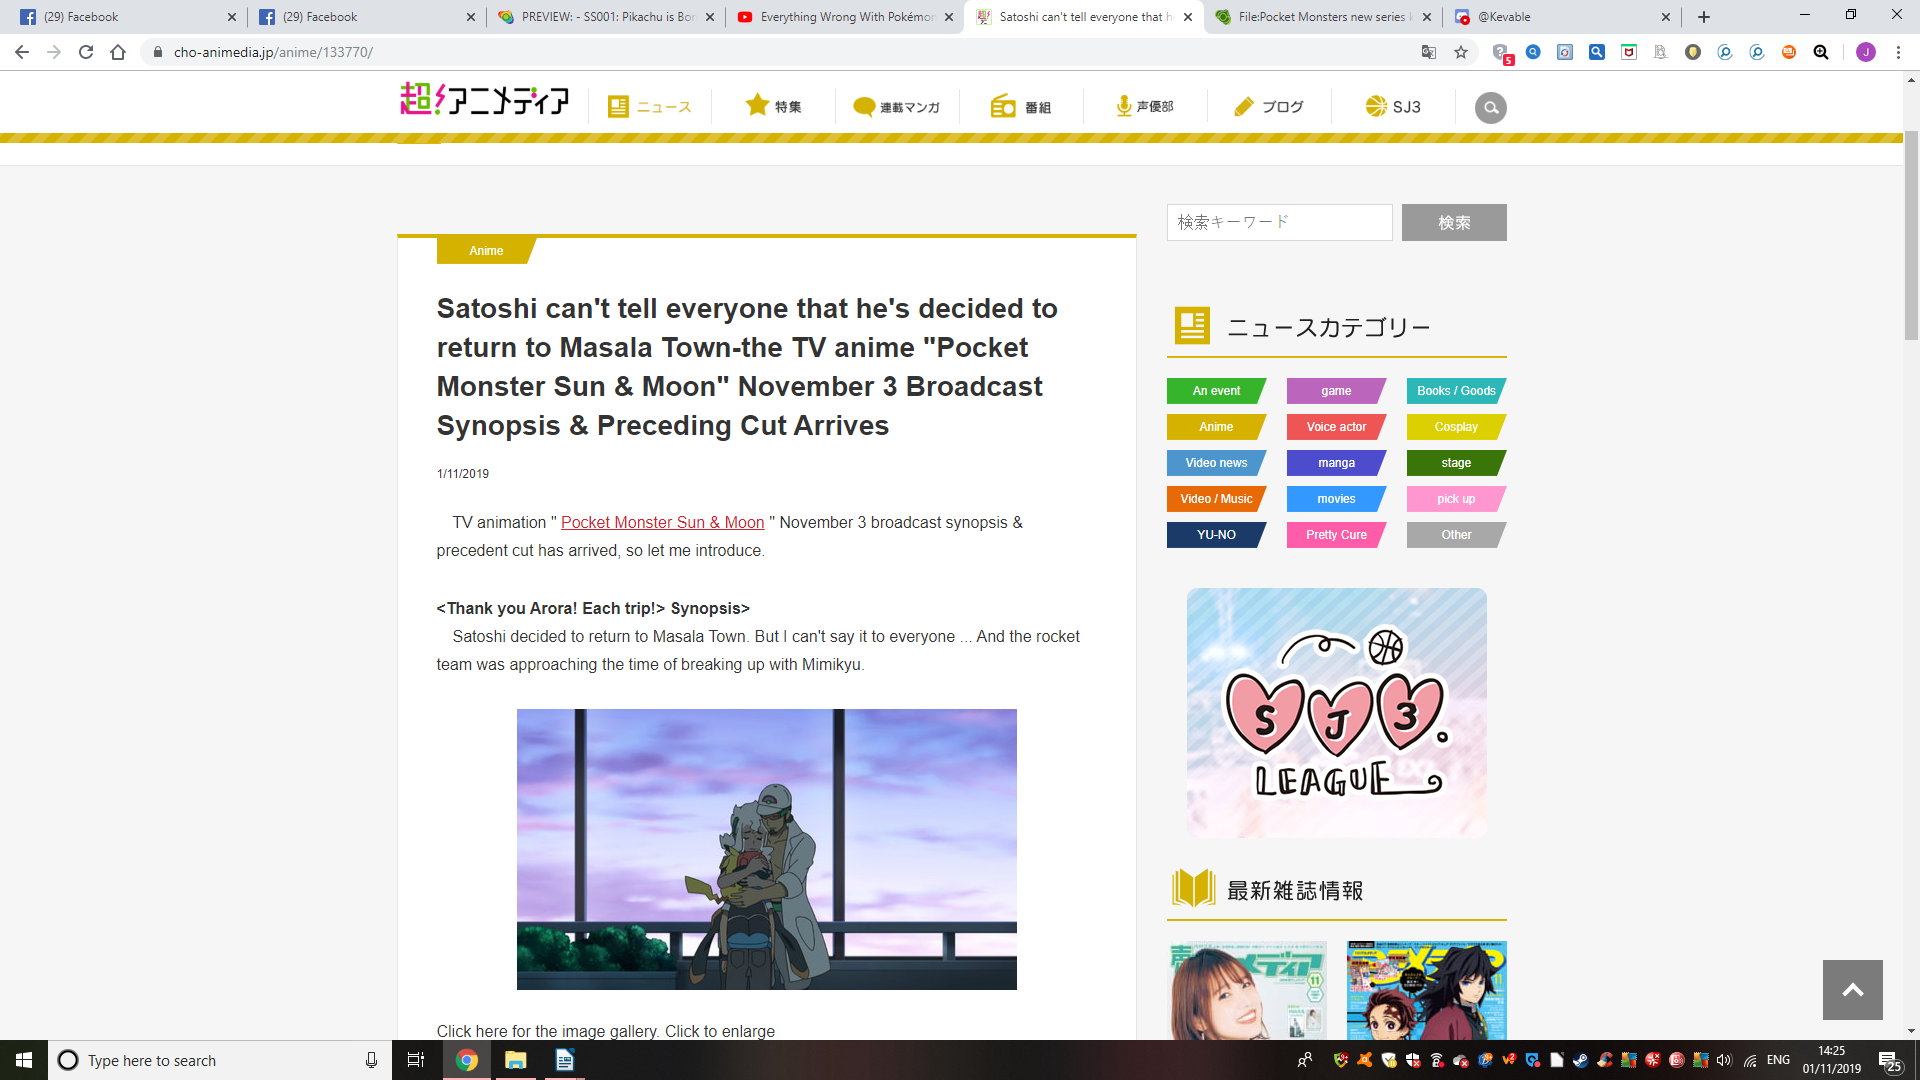
Task: Open the 連載マンガ serialized manga menu
Action: (896, 107)
